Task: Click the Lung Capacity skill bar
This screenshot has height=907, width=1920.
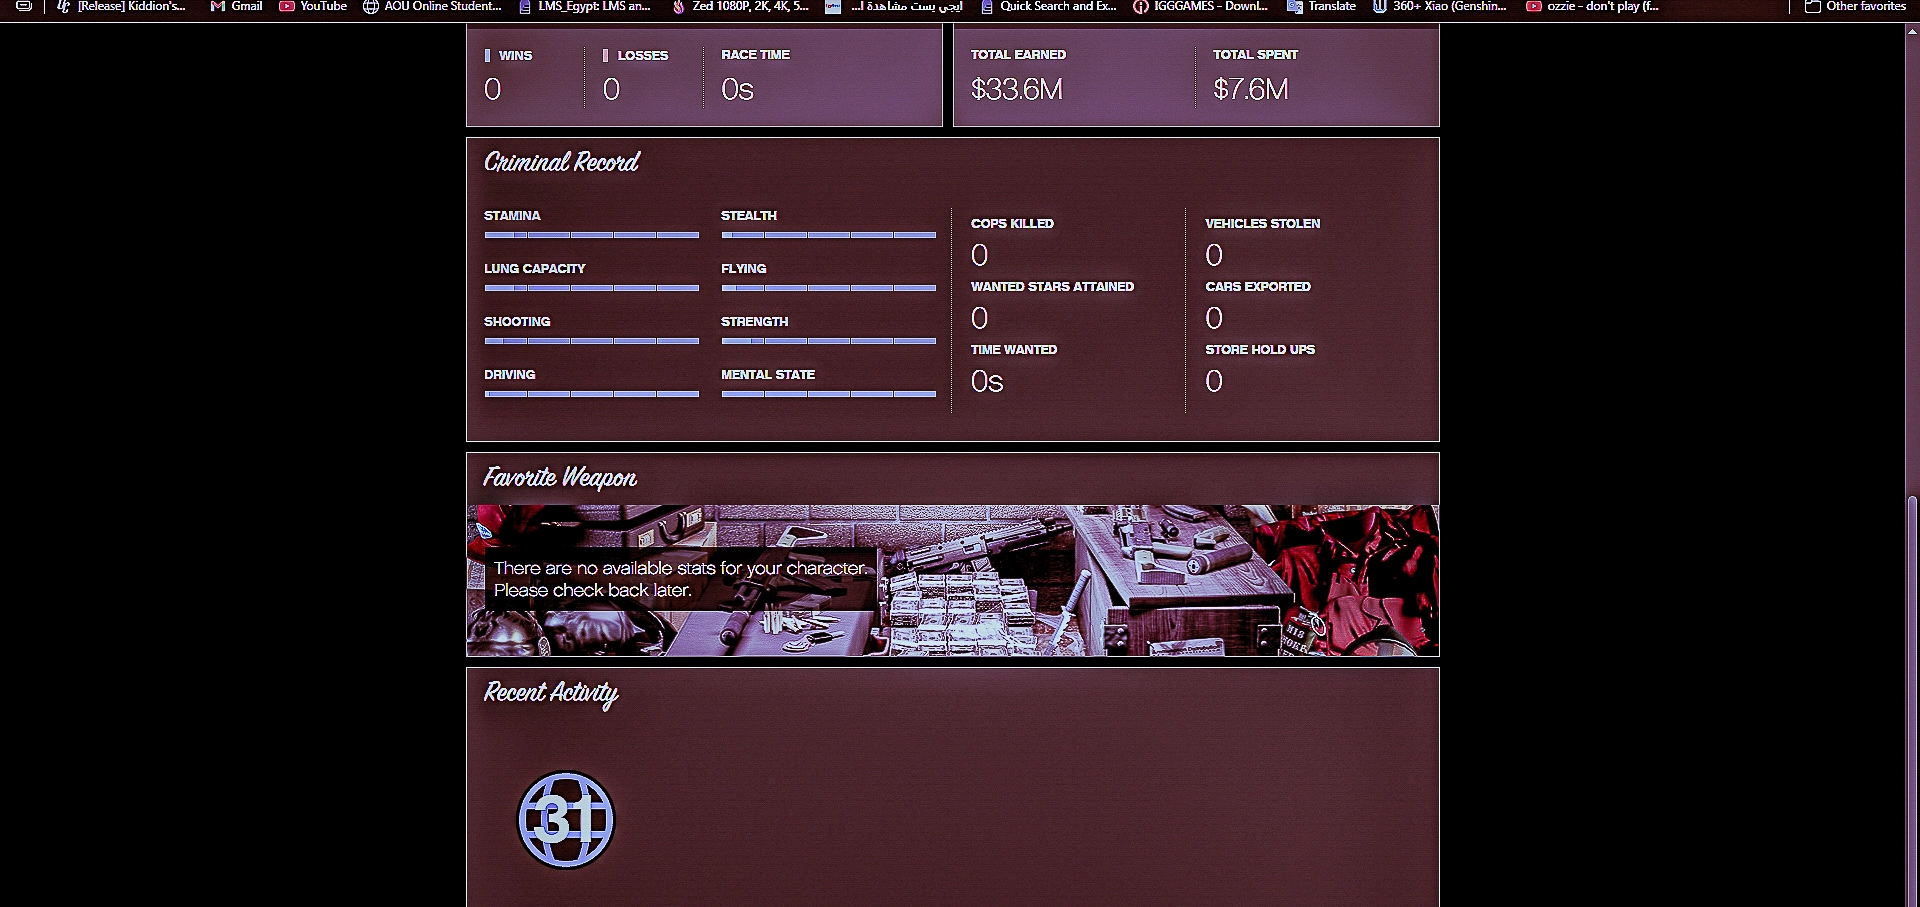Action: (591, 288)
